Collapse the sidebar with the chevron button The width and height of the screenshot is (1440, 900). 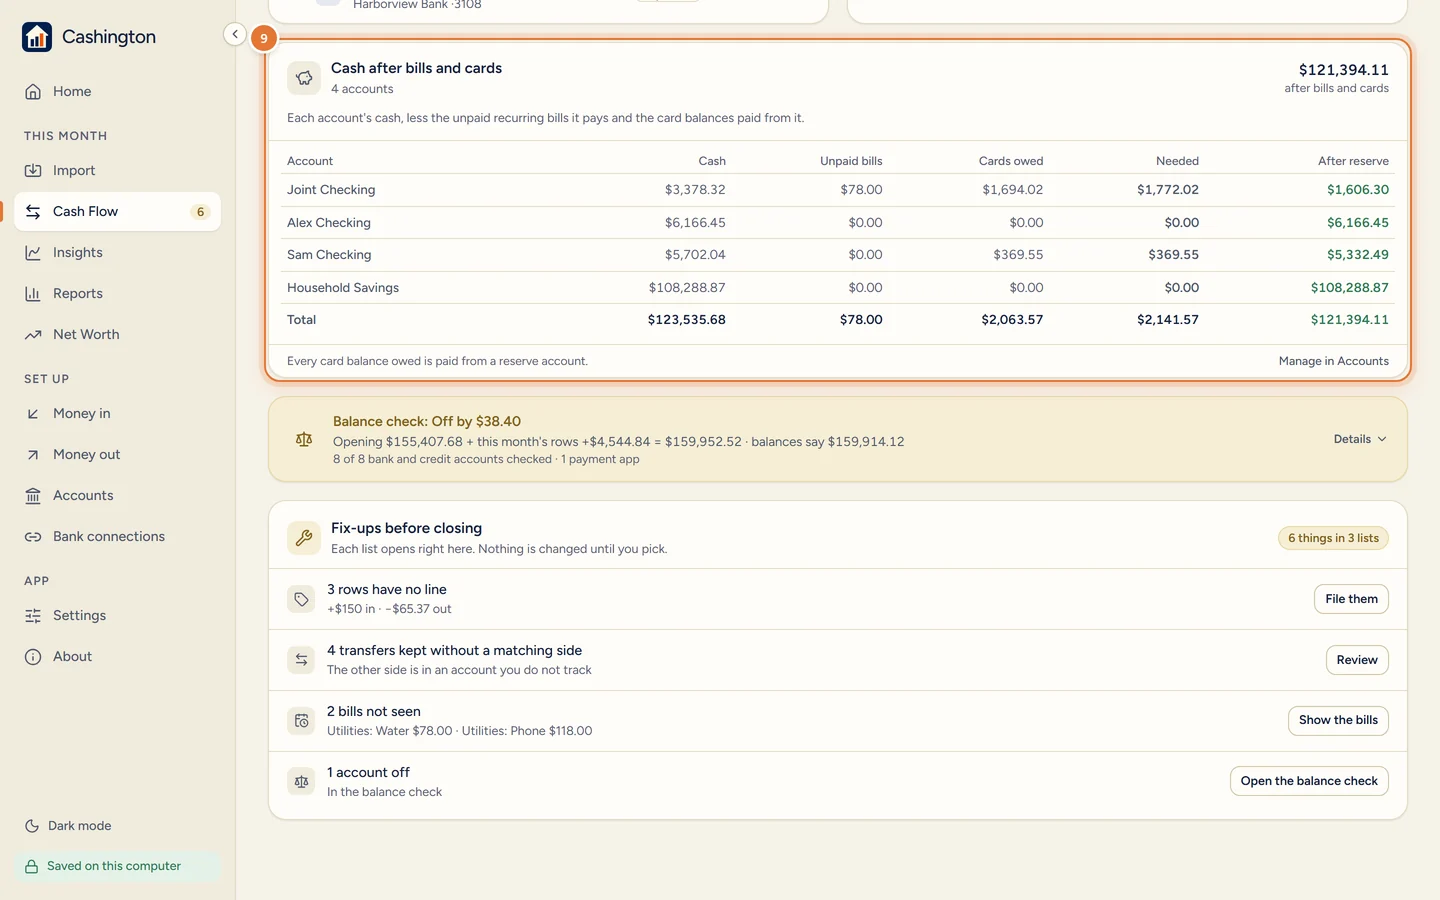click(x=235, y=34)
